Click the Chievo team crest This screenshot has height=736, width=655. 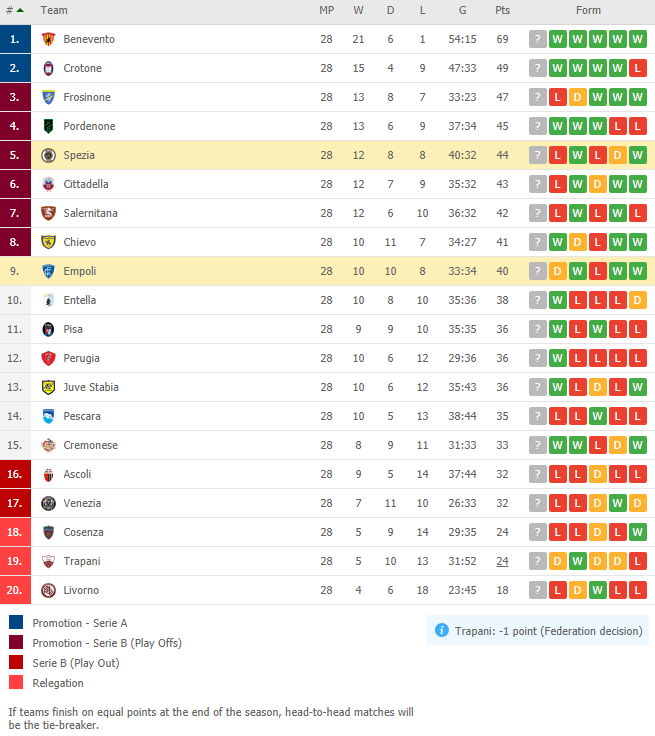pos(48,242)
